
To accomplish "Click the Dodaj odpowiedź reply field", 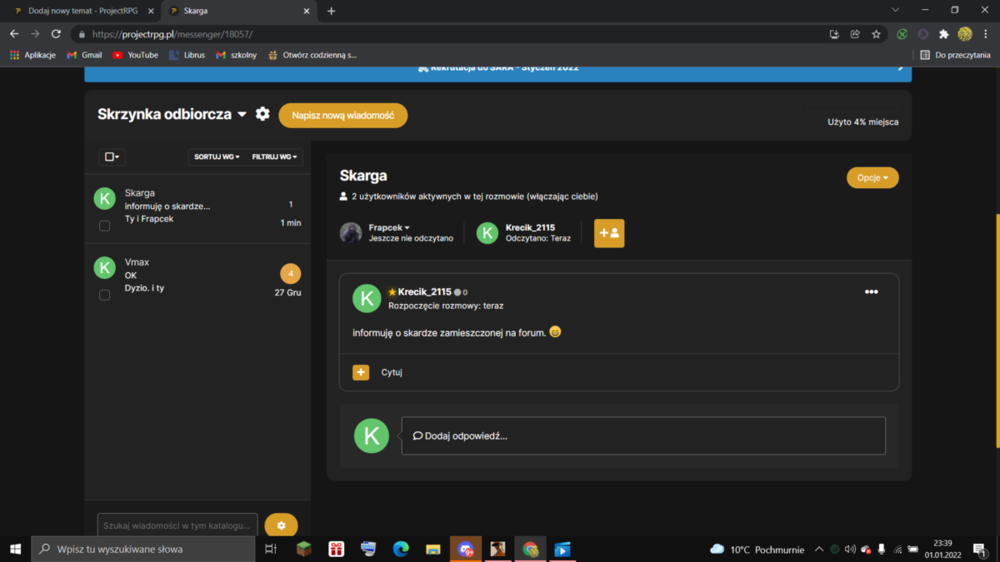I will [643, 436].
